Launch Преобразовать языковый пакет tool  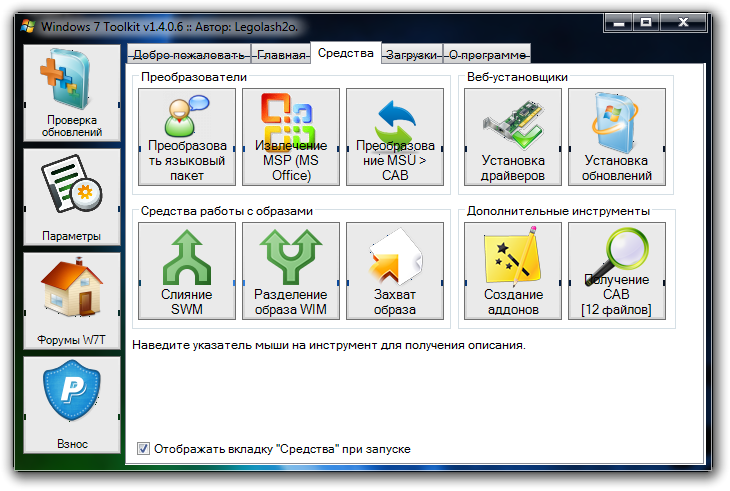click(x=187, y=137)
